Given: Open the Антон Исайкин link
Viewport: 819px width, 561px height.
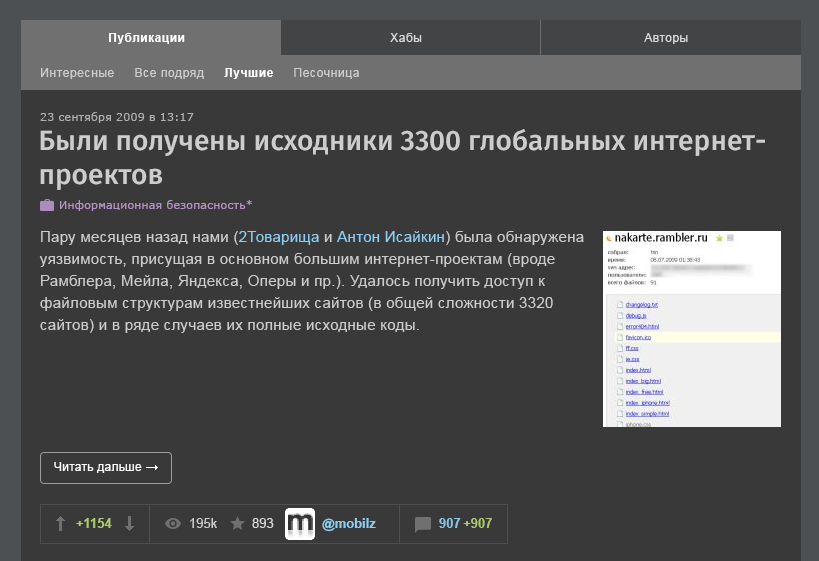Looking at the screenshot, I should point(391,237).
